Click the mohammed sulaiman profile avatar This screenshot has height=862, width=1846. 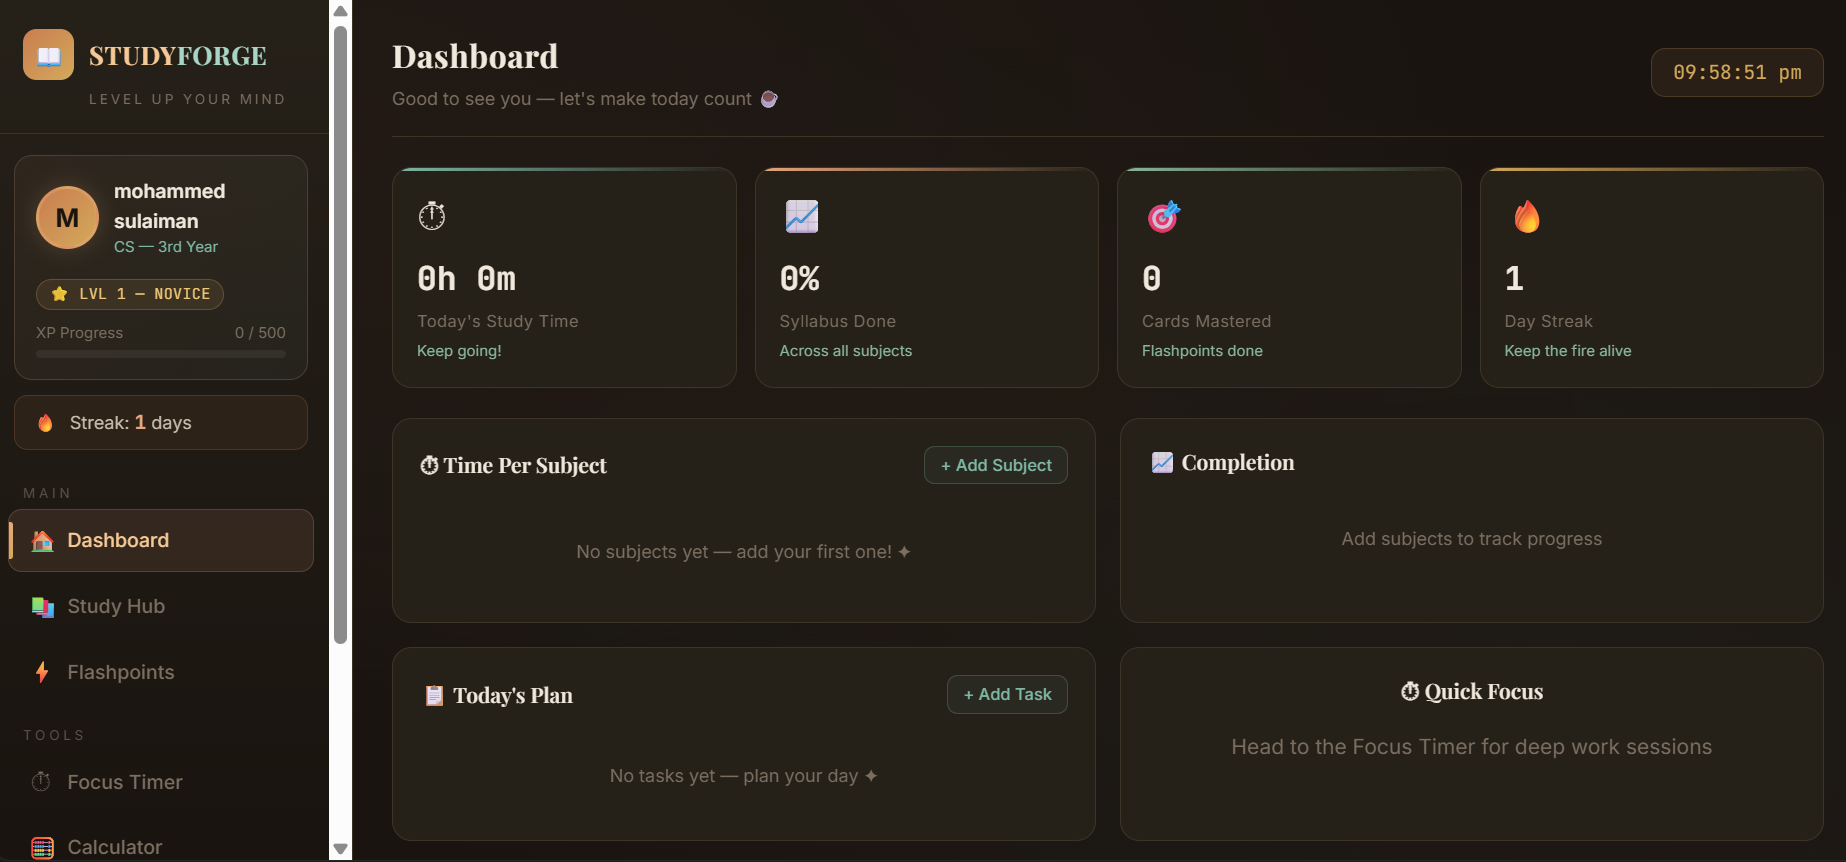click(67, 217)
